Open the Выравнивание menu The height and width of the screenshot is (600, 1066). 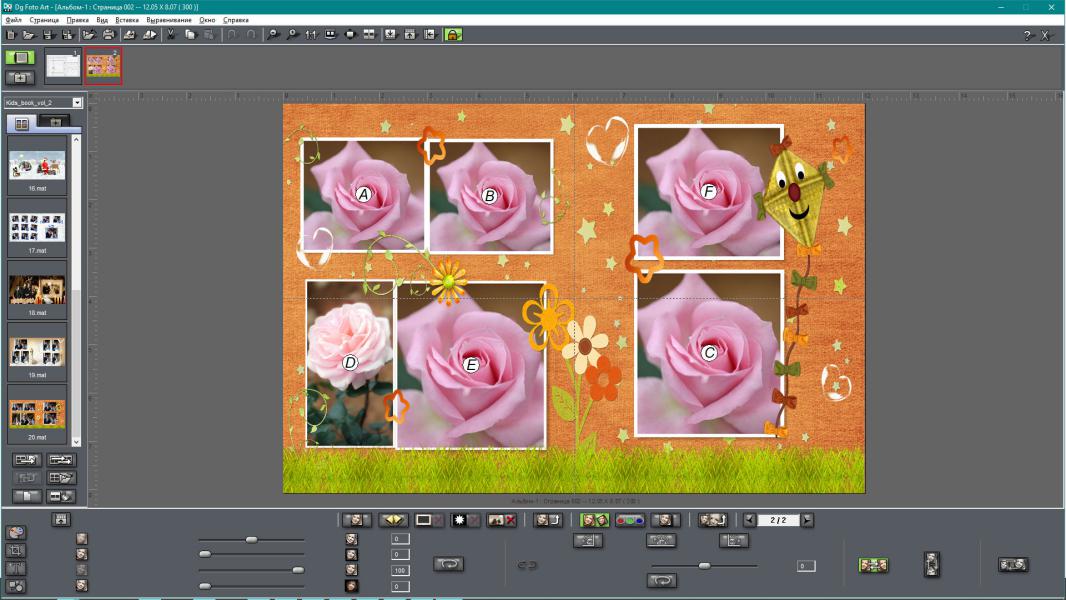[168, 20]
